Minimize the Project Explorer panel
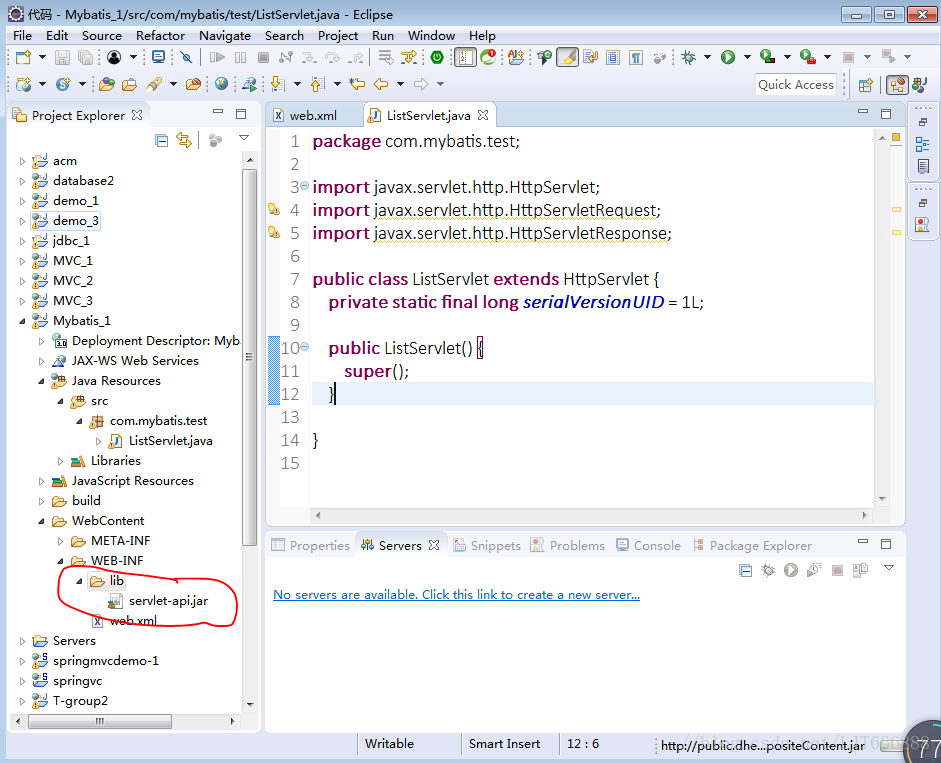The height and width of the screenshot is (763, 941). [218, 112]
